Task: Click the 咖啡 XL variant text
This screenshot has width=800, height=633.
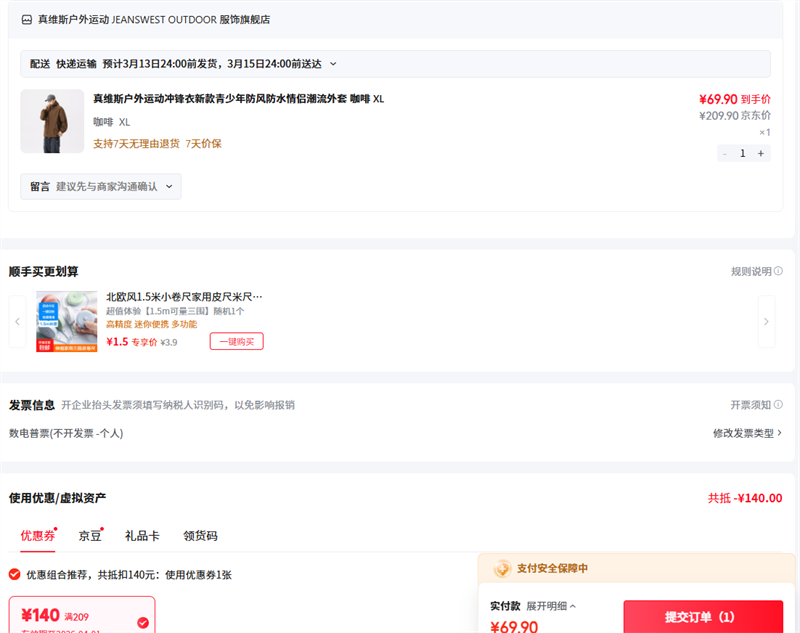Action: 111,122
